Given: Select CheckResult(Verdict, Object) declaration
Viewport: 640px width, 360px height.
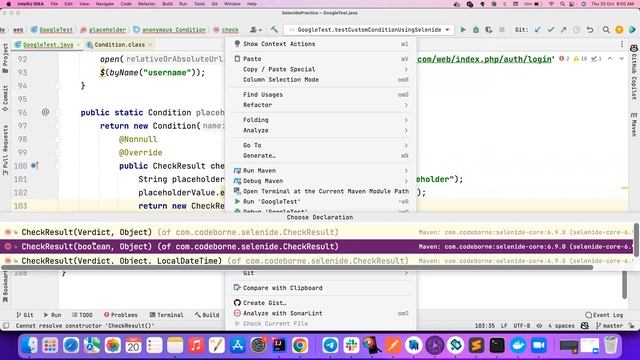Looking at the screenshot, I should tap(317, 232).
